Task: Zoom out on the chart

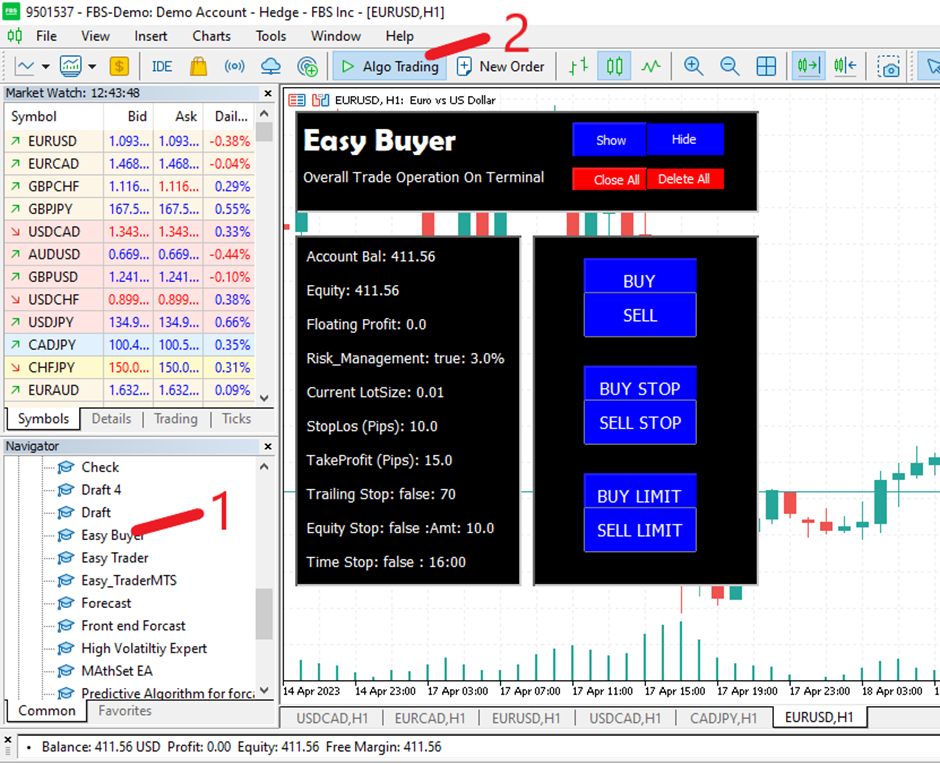Action: pos(729,67)
